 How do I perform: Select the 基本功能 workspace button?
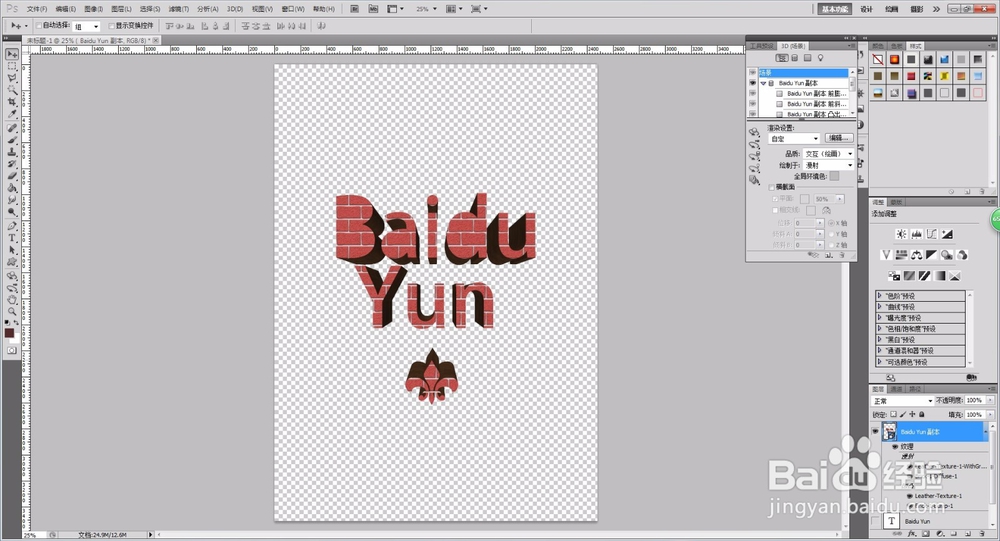click(x=835, y=9)
